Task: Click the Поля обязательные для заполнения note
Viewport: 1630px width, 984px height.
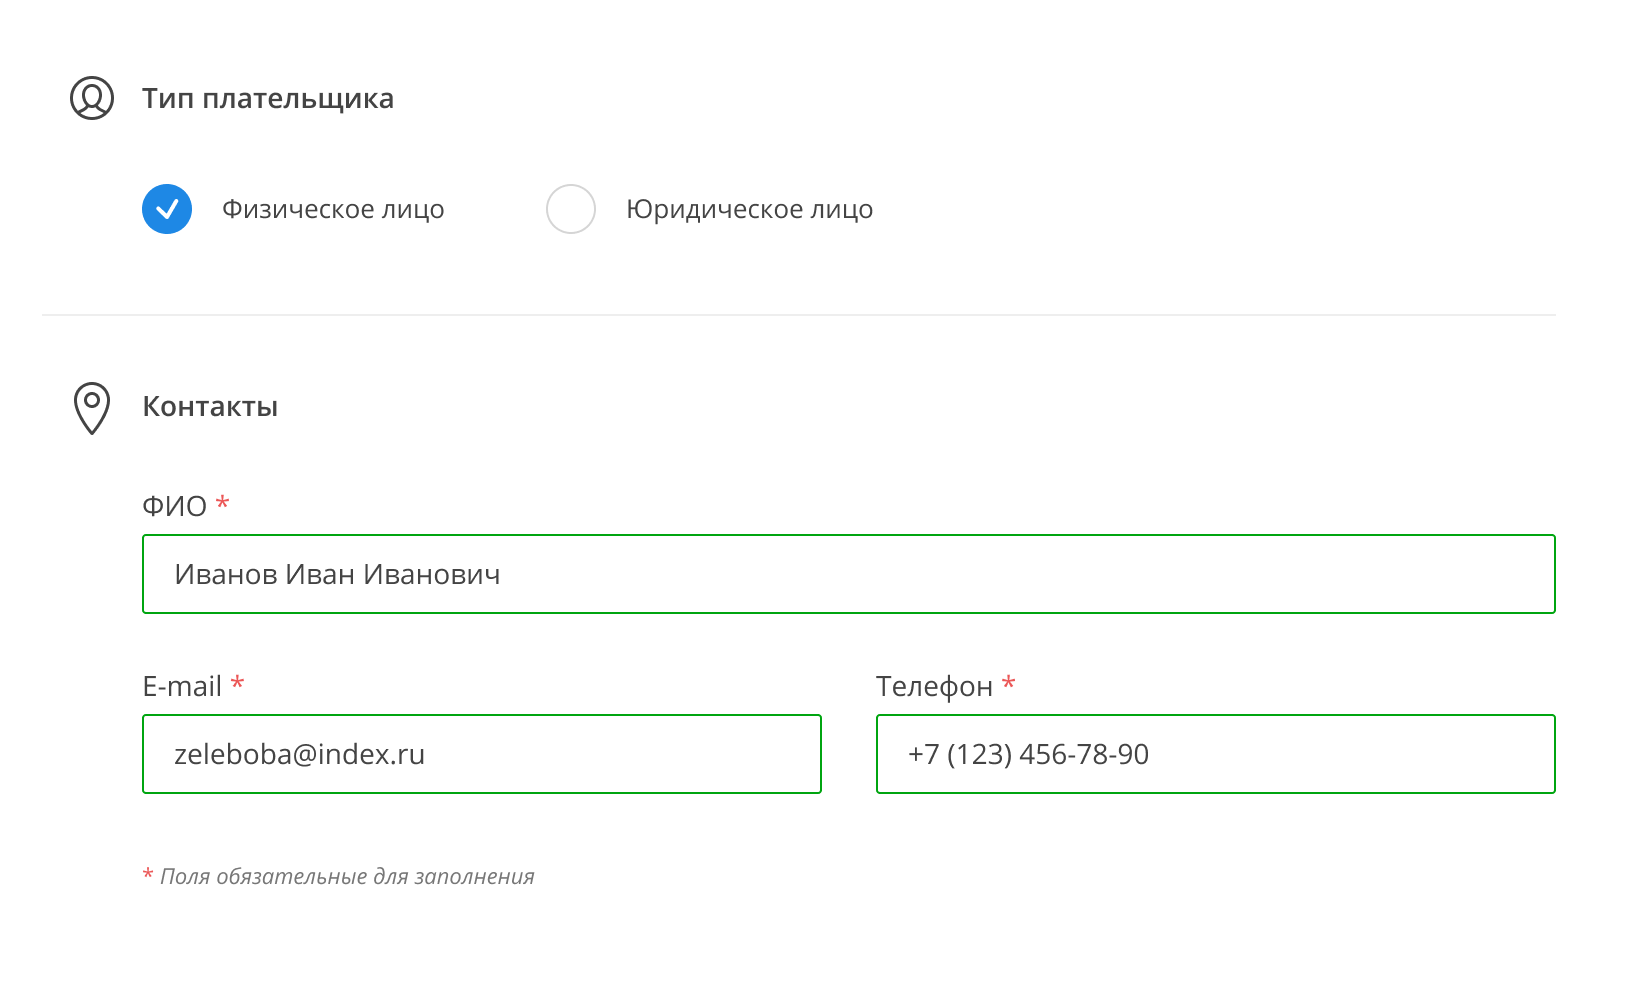Action: pyautogui.click(x=347, y=877)
